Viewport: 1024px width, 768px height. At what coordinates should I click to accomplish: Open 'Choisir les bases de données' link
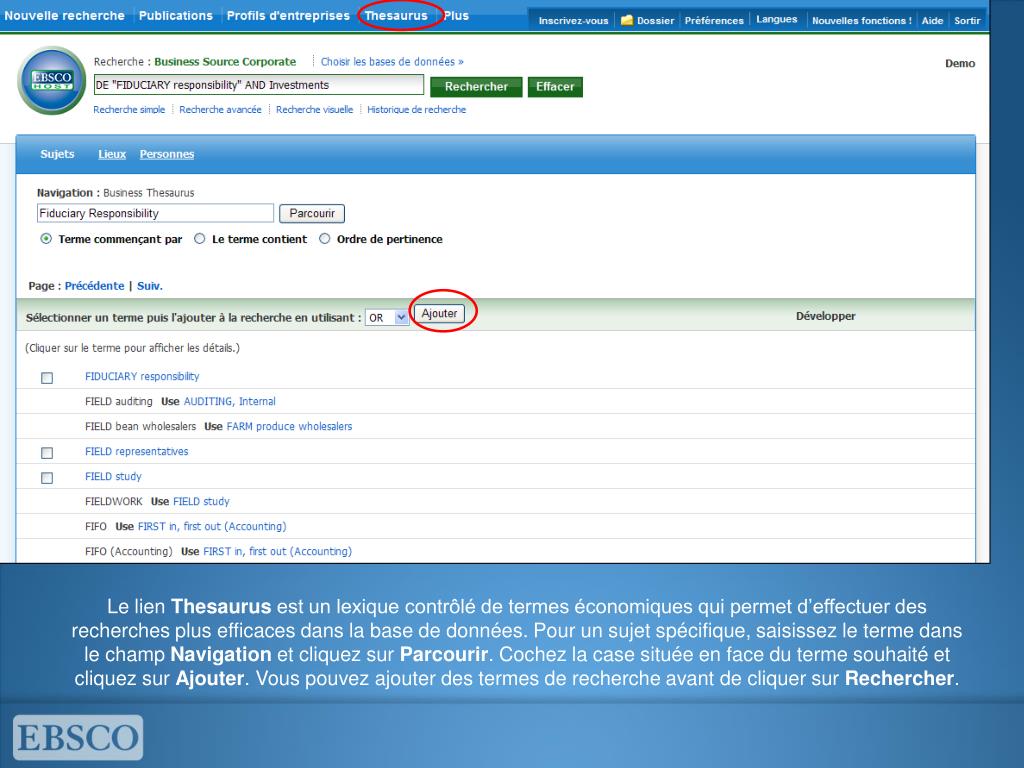tap(392, 61)
